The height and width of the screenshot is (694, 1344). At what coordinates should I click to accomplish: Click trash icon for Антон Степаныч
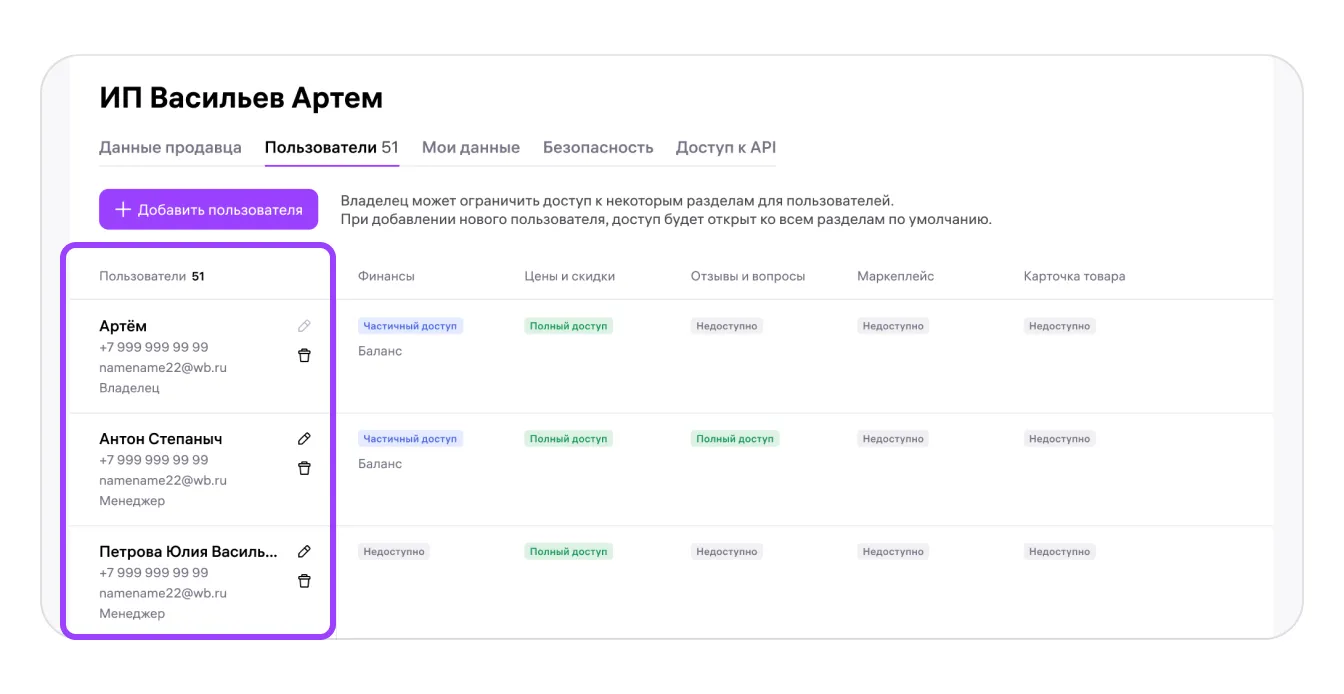[x=304, y=468]
